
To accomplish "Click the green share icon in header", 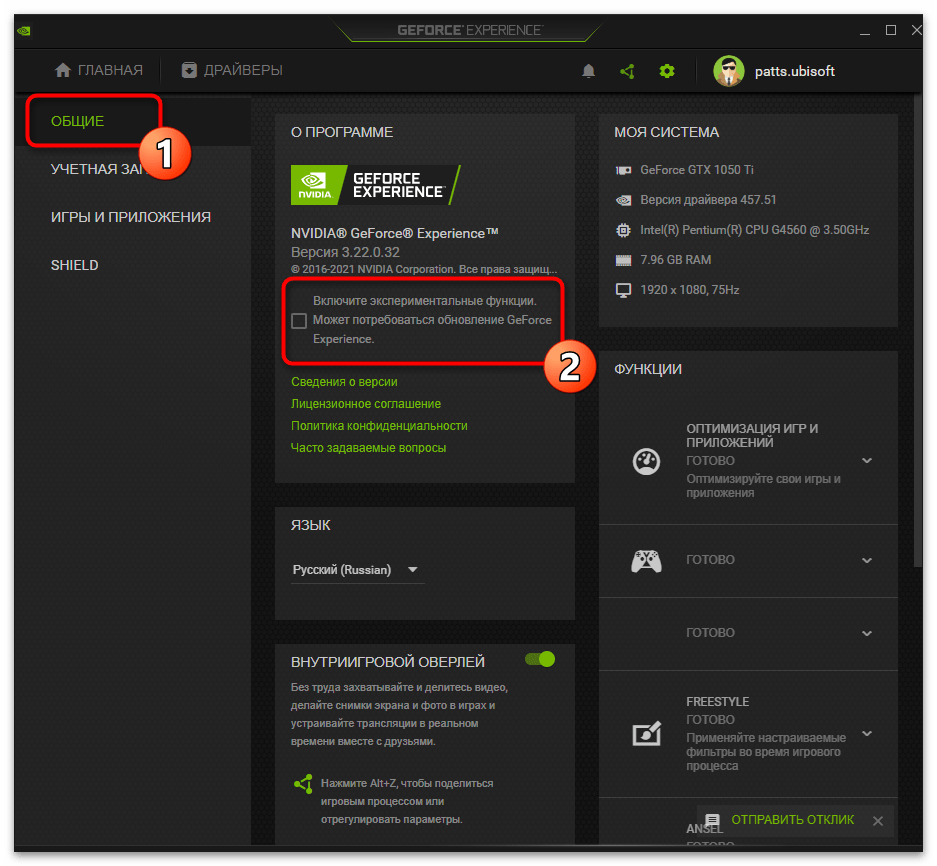I will coord(627,71).
